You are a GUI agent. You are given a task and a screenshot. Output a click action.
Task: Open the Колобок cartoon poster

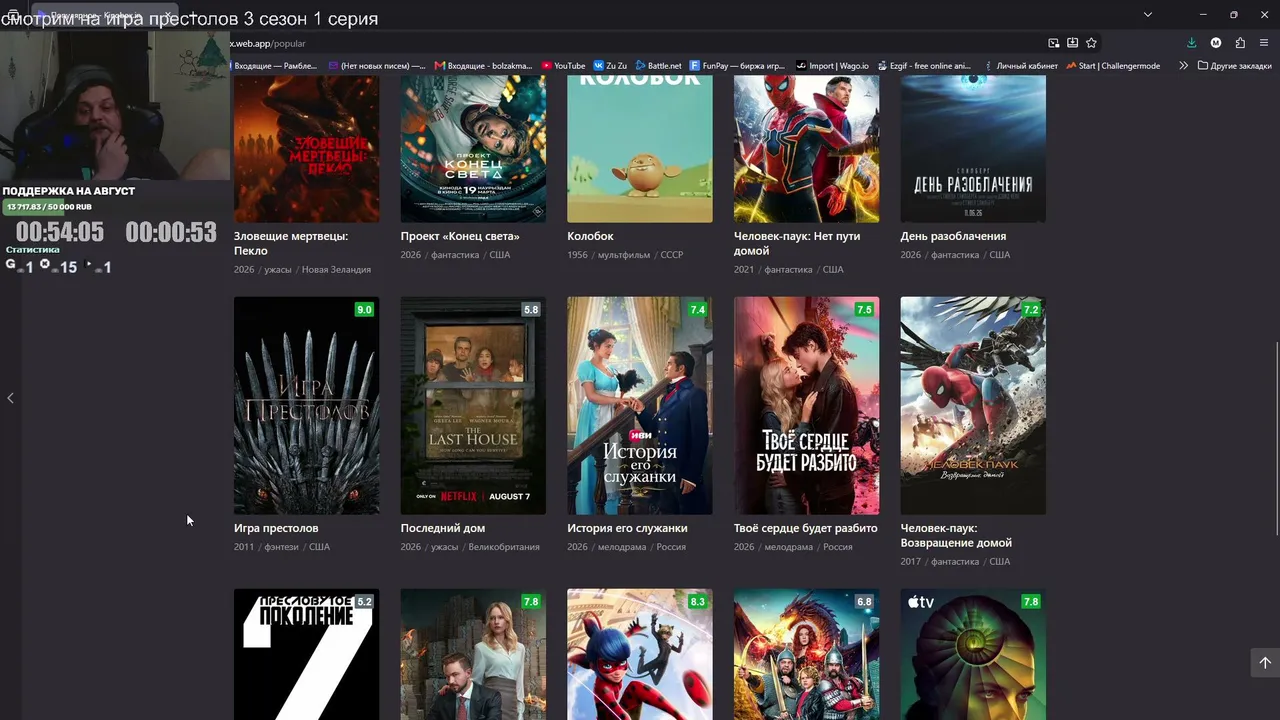point(640,148)
